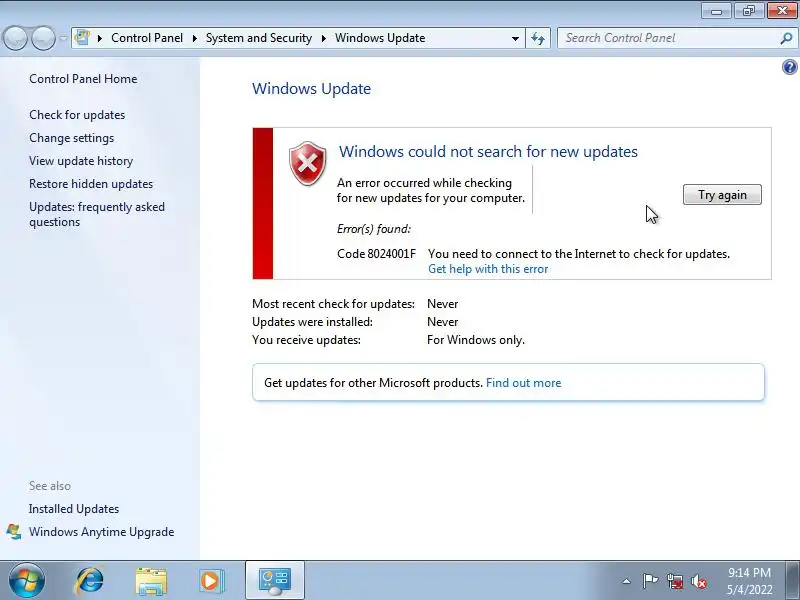Click the search magnifier icon
This screenshot has height=600, width=800.
click(x=786, y=38)
